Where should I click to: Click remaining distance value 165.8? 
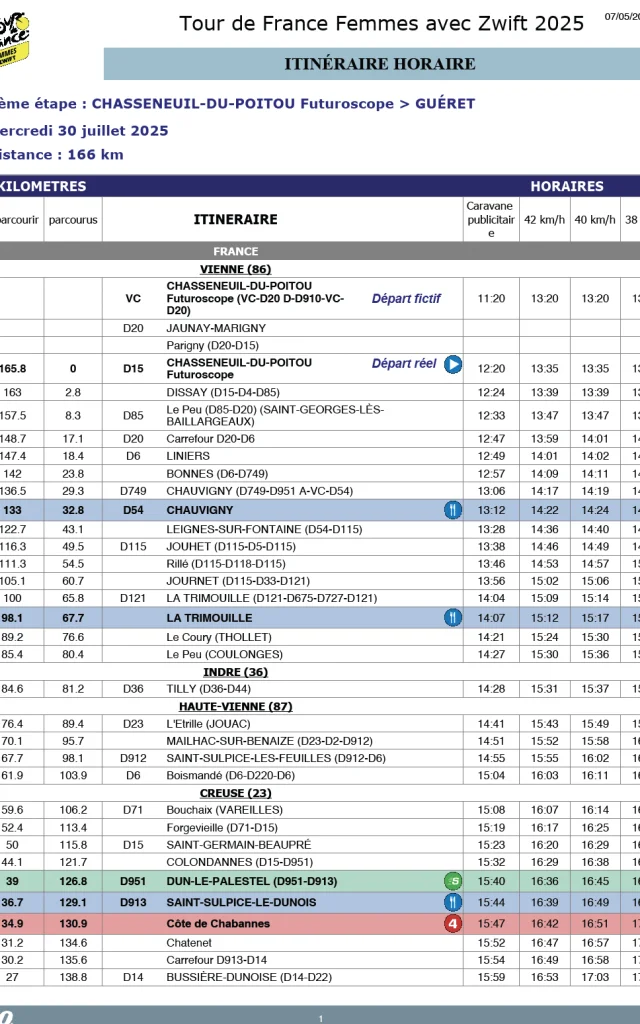[x=12, y=369]
